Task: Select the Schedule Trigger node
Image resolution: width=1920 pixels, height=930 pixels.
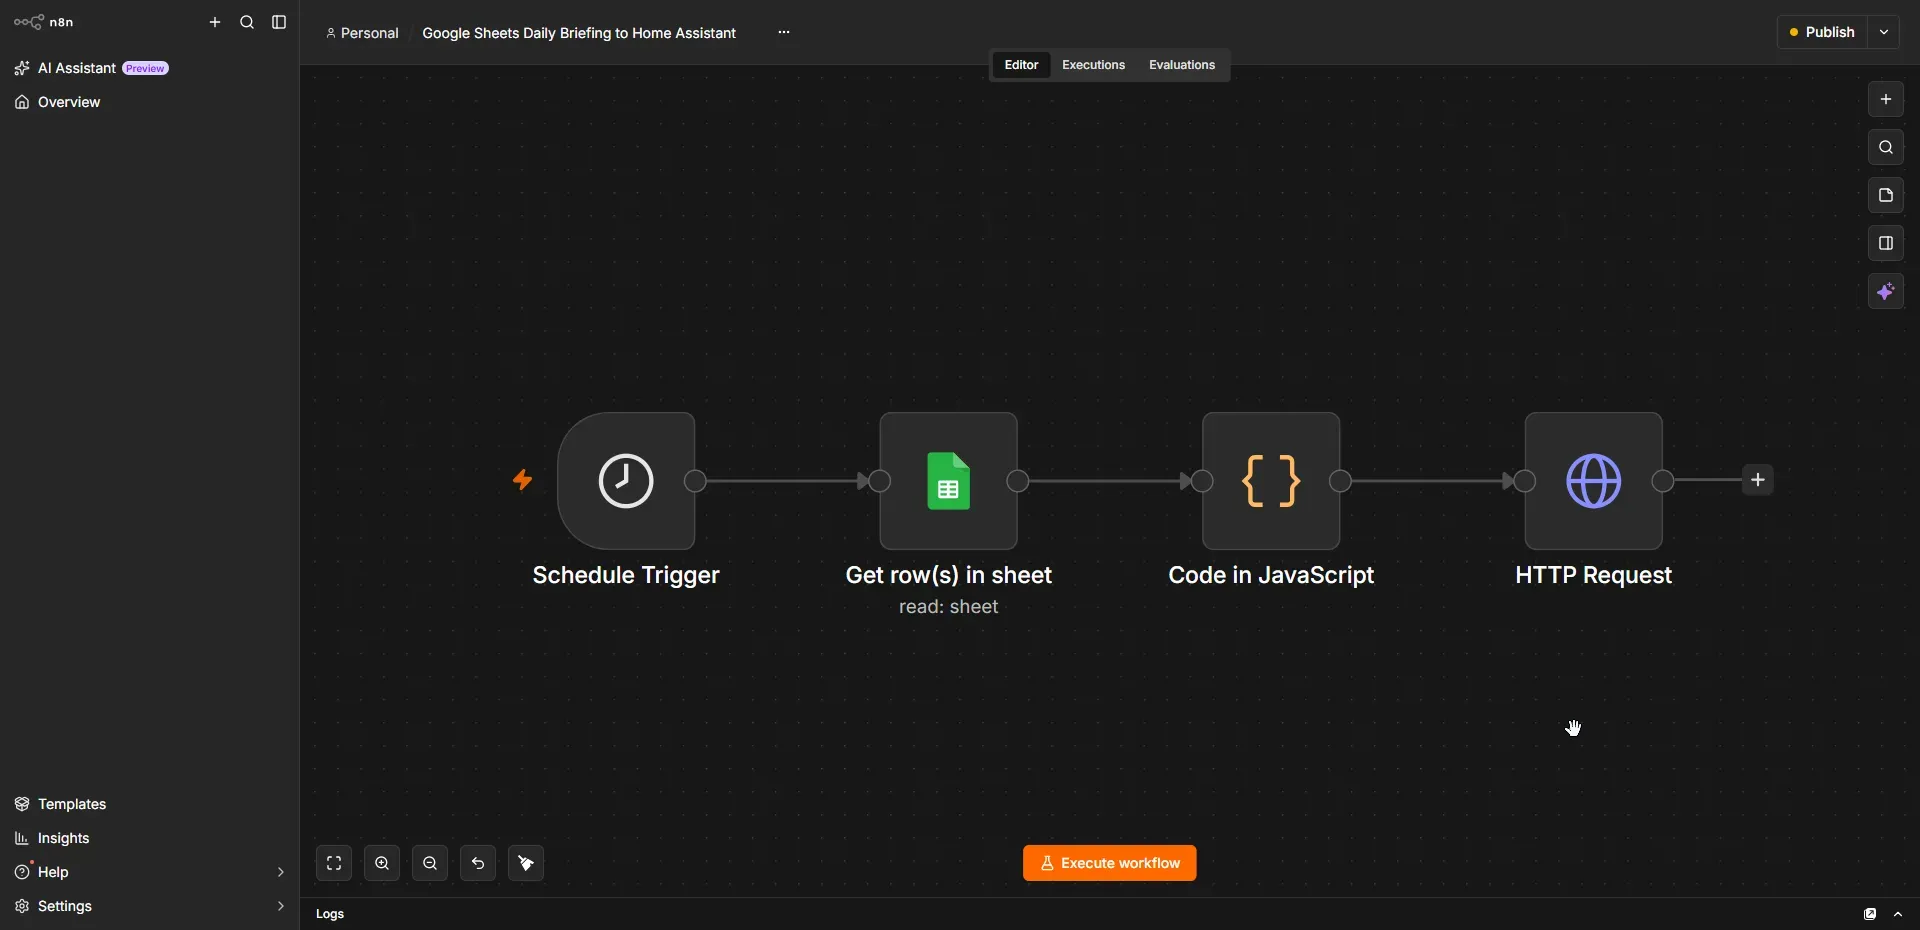Action: point(626,481)
